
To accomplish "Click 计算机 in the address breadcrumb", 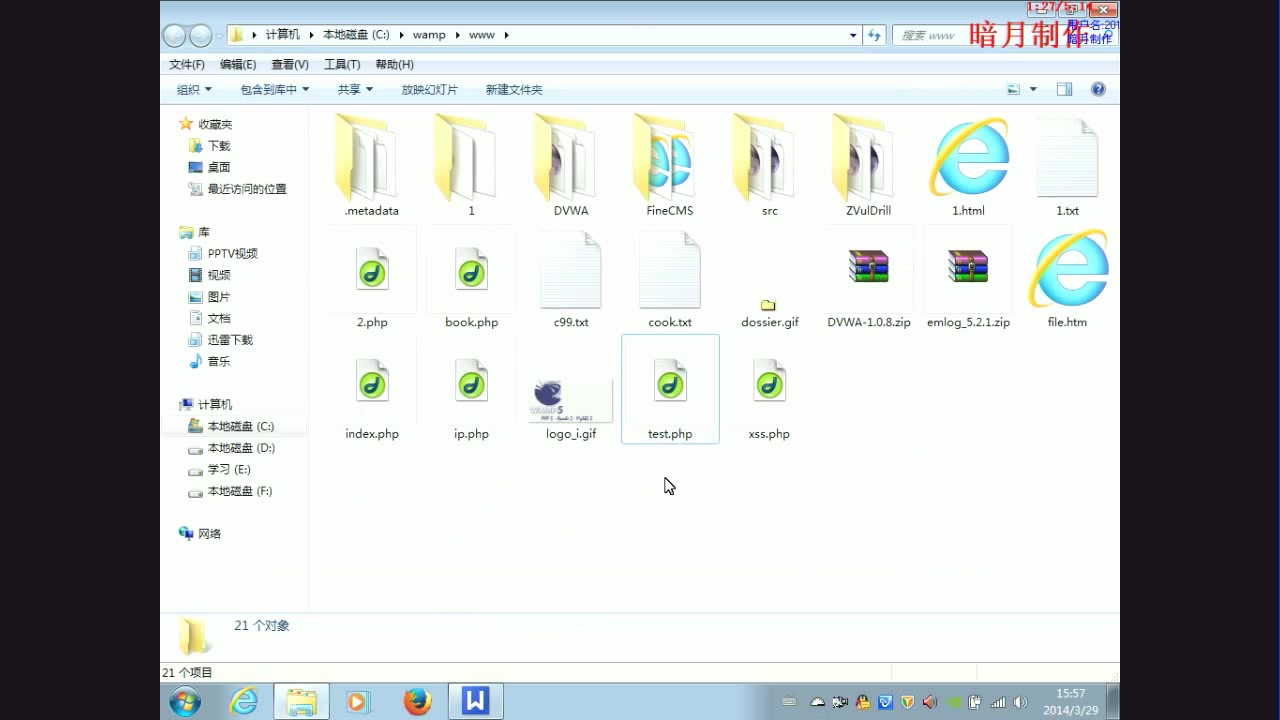I will click(282, 35).
